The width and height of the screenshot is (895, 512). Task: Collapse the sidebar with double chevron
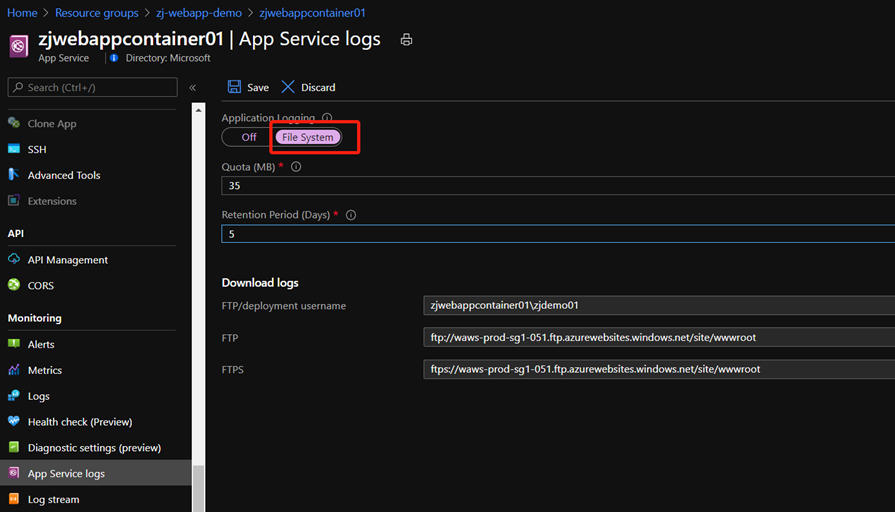coord(192,87)
